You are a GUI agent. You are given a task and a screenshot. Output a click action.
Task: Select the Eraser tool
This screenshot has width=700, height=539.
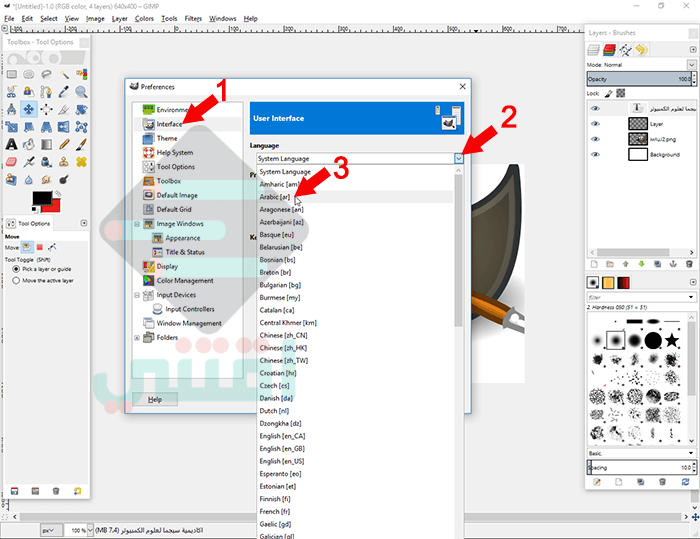[x=12, y=162]
